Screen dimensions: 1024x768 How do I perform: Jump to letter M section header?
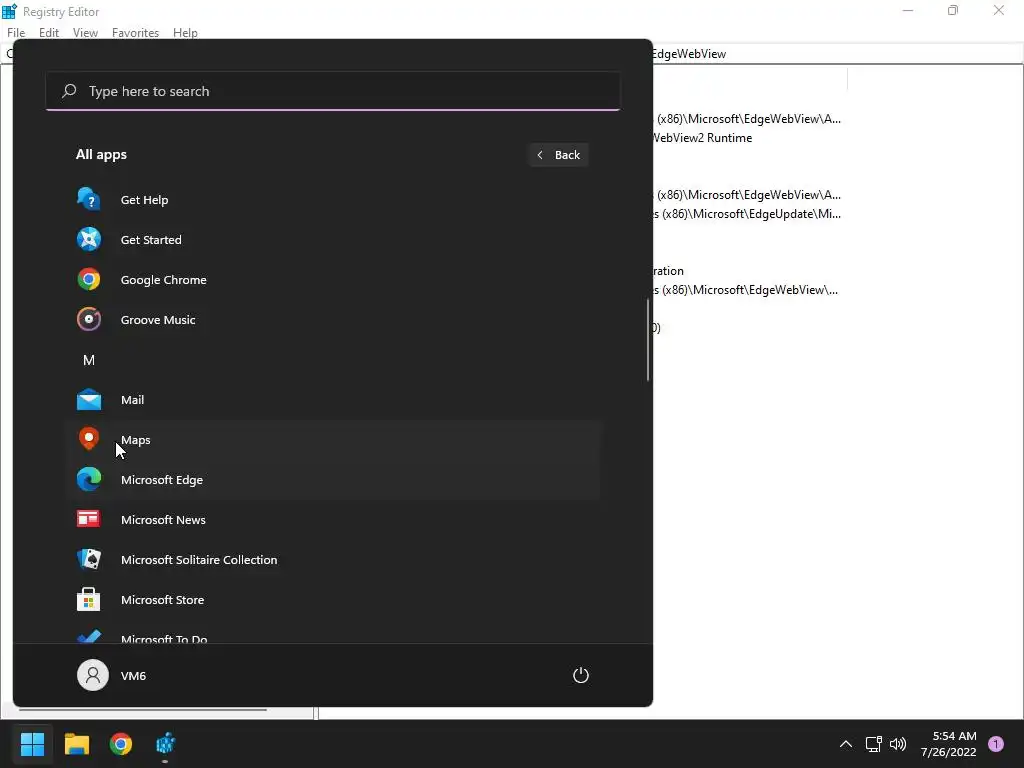89,360
